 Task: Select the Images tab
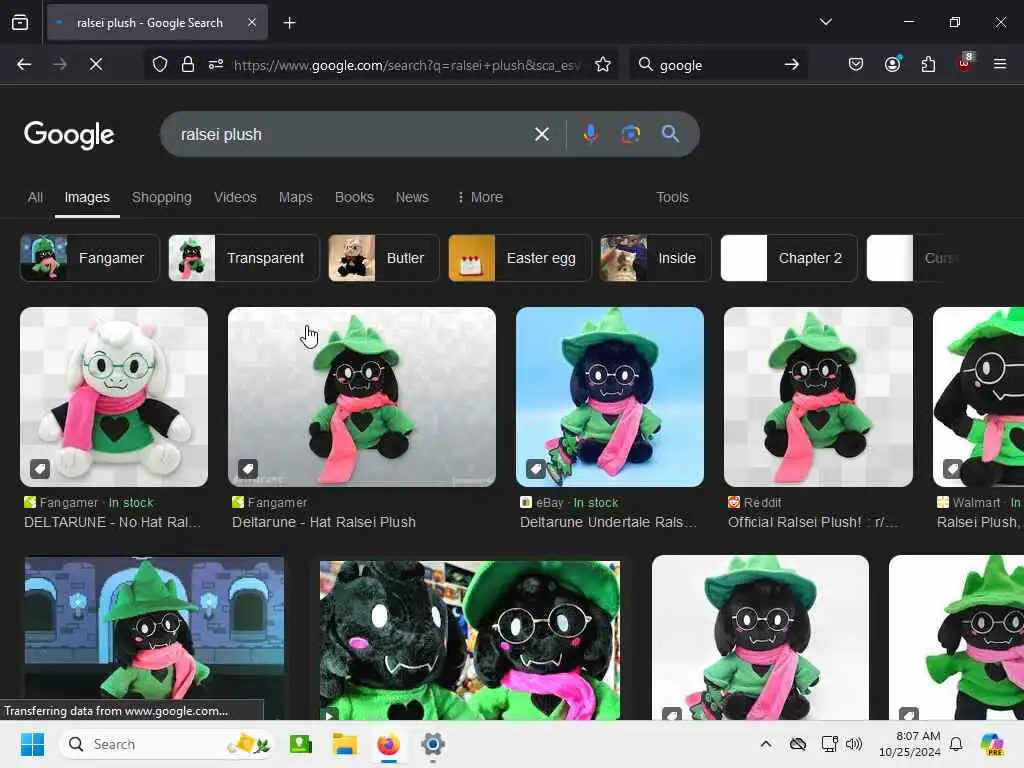click(x=87, y=197)
